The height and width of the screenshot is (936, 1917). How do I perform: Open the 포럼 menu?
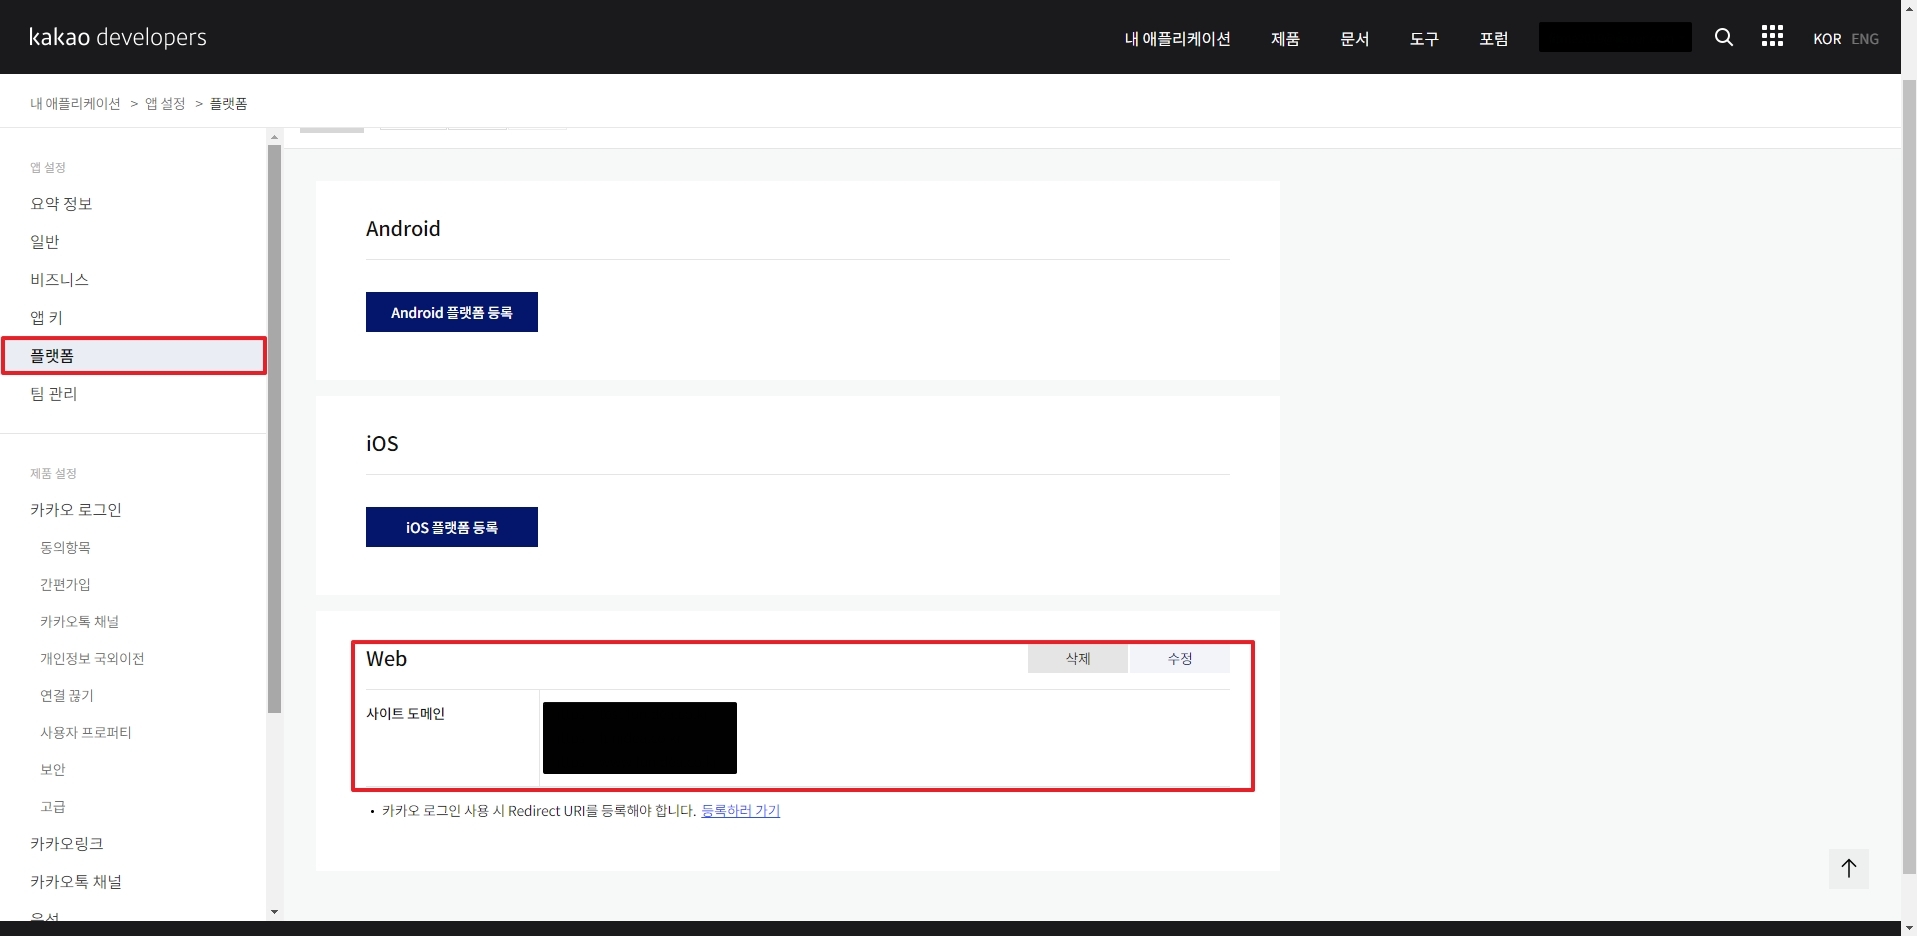[1493, 39]
